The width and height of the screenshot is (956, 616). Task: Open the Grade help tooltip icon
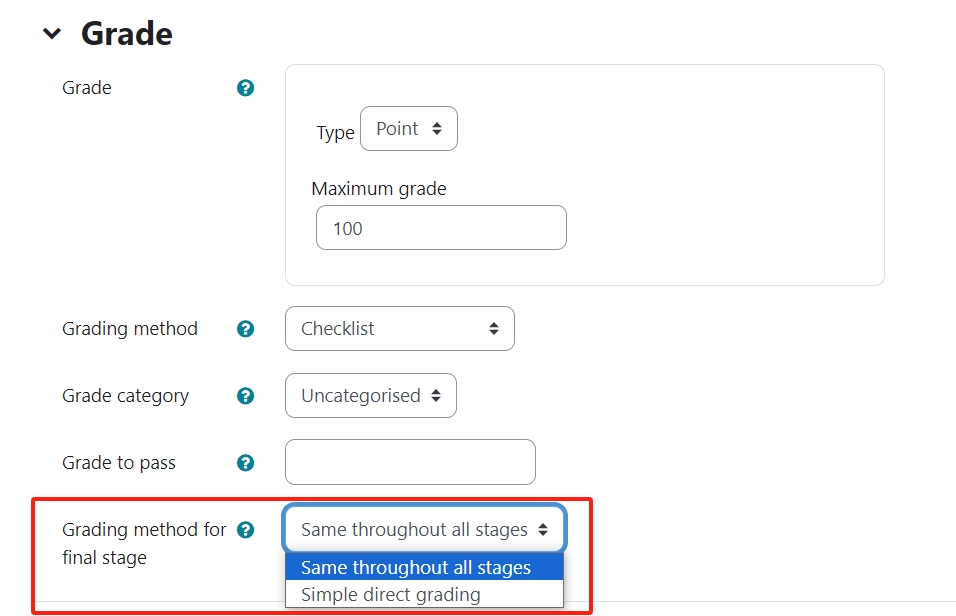[245, 88]
